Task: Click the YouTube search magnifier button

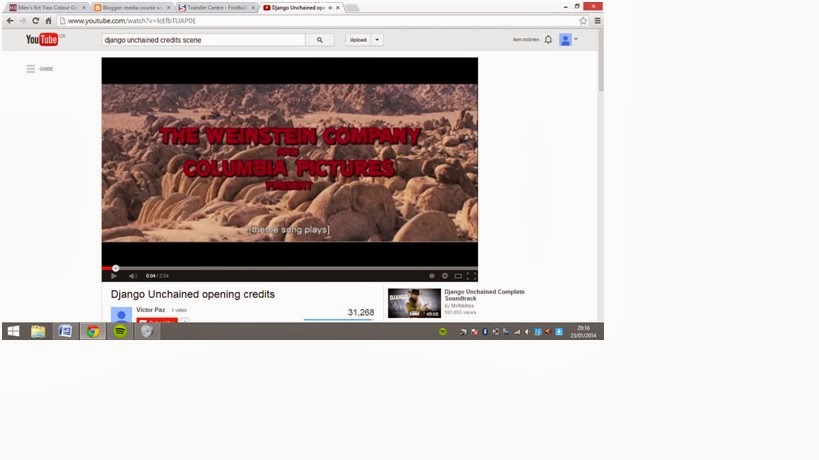Action: 320,40
